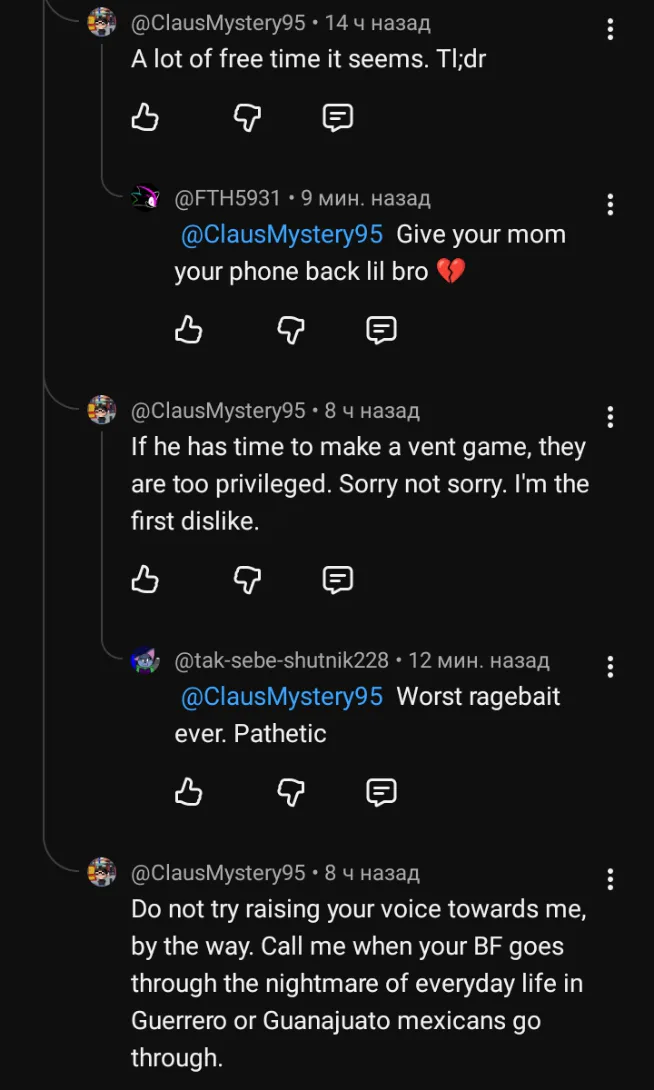Open options menu for the "Tl;dr" comment
The width and height of the screenshot is (654, 1090).
pyautogui.click(x=610, y=30)
